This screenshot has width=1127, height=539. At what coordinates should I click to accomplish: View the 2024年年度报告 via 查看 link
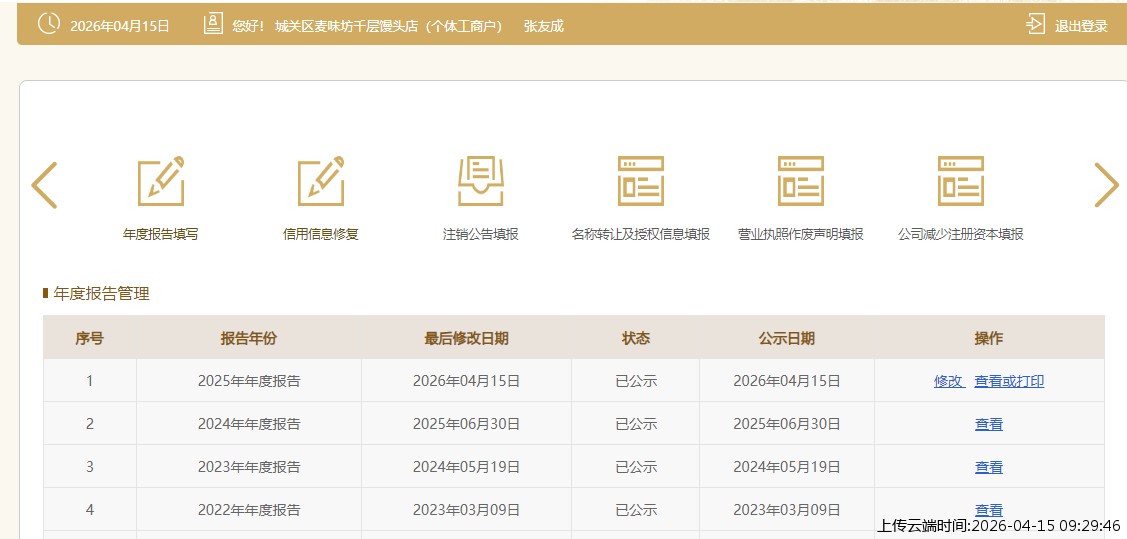pos(989,424)
